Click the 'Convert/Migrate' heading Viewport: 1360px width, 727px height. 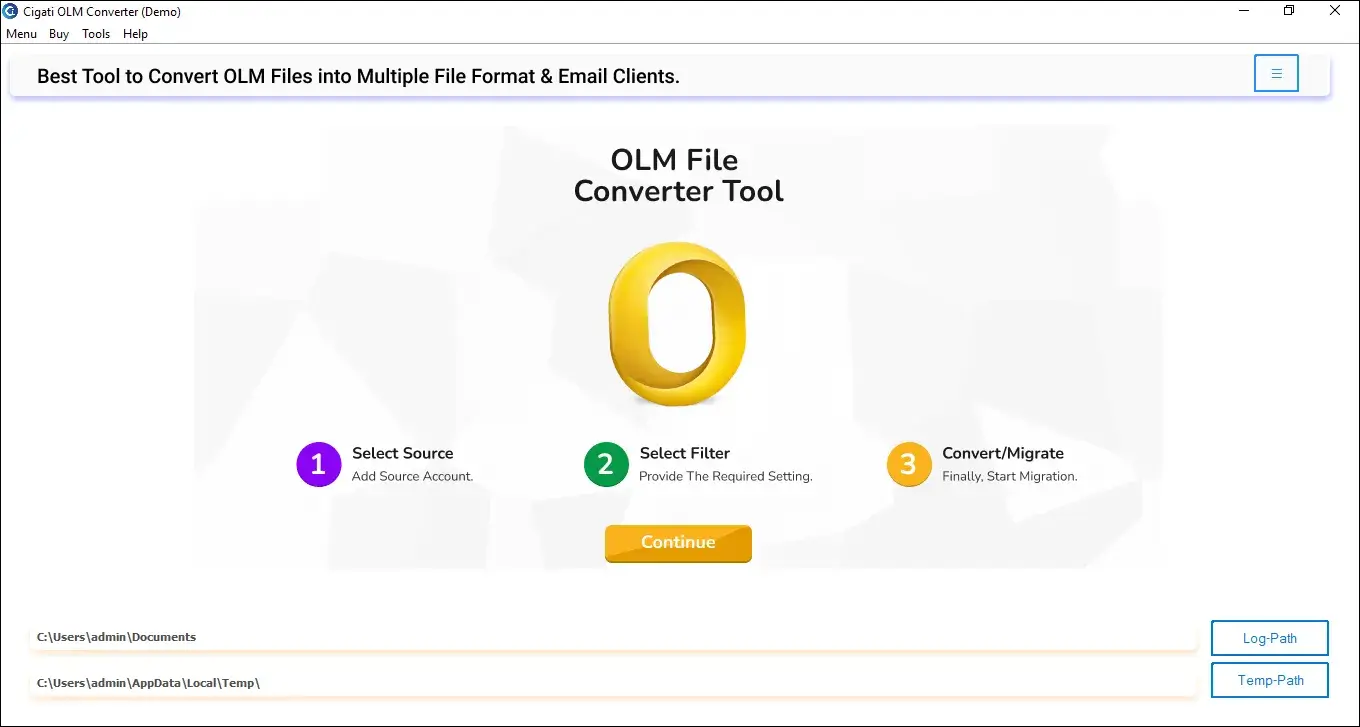[1003, 453]
